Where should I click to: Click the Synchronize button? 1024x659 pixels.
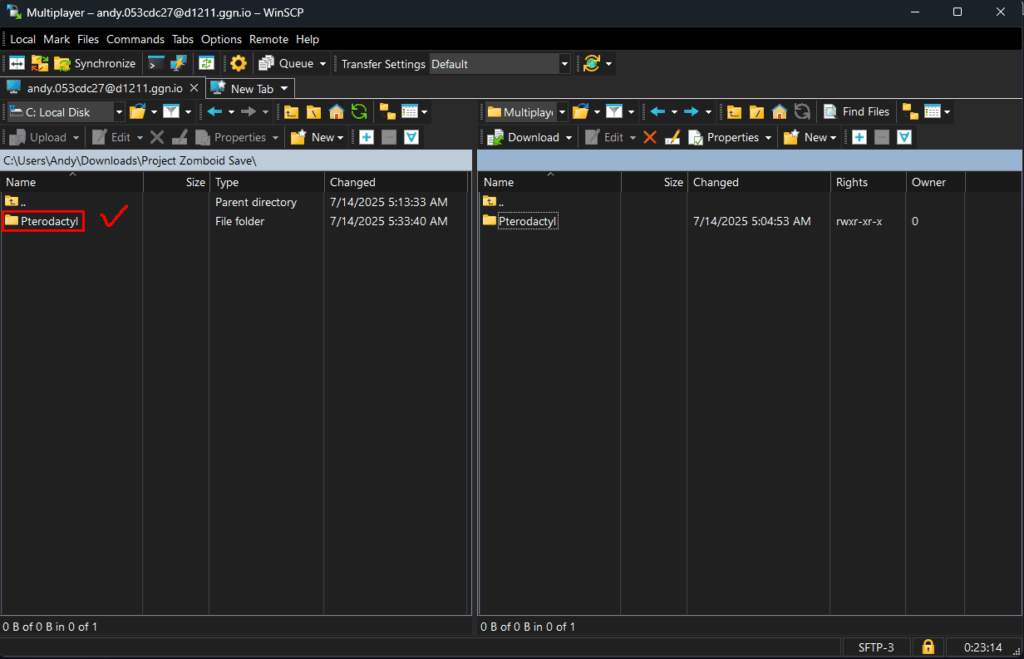pyautogui.click(x=95, y=63)
